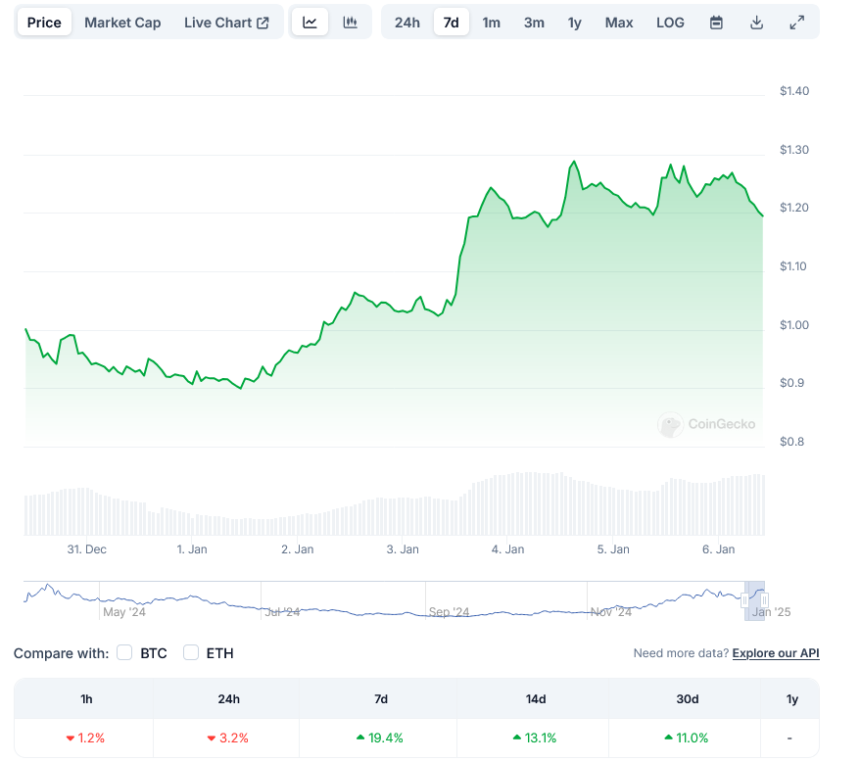The image size is (860, 762).
Task: Tick the ETH comparison checkbox
Action: pos(191,653)
